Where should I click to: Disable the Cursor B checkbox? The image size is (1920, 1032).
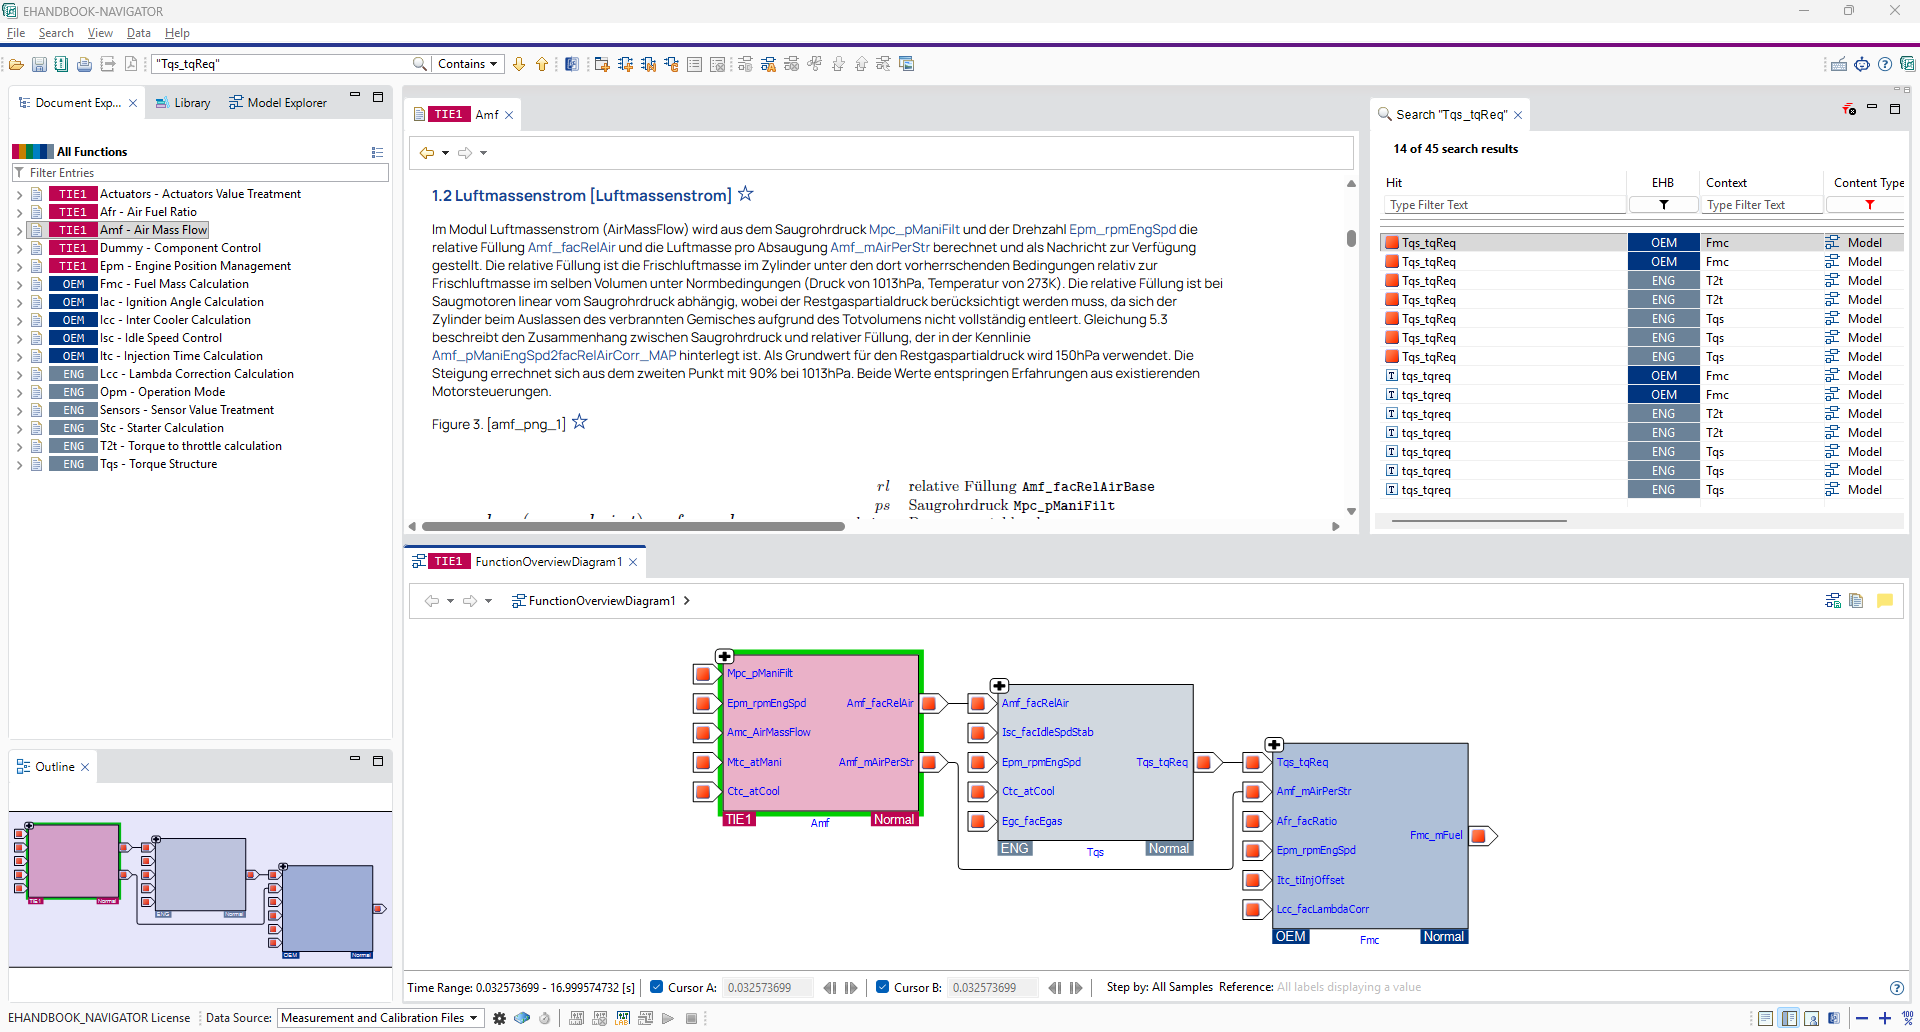883,987
